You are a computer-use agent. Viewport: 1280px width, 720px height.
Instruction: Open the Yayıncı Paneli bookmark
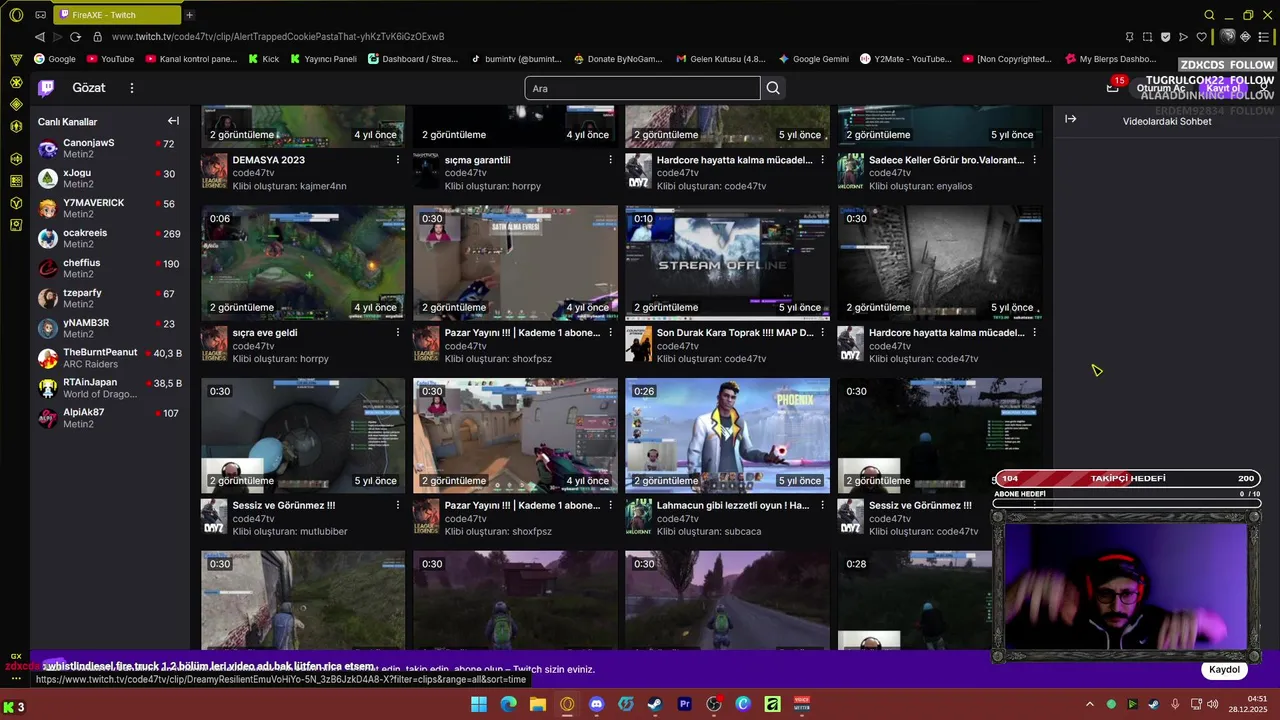pyautogui.click(x=323, y=59)
